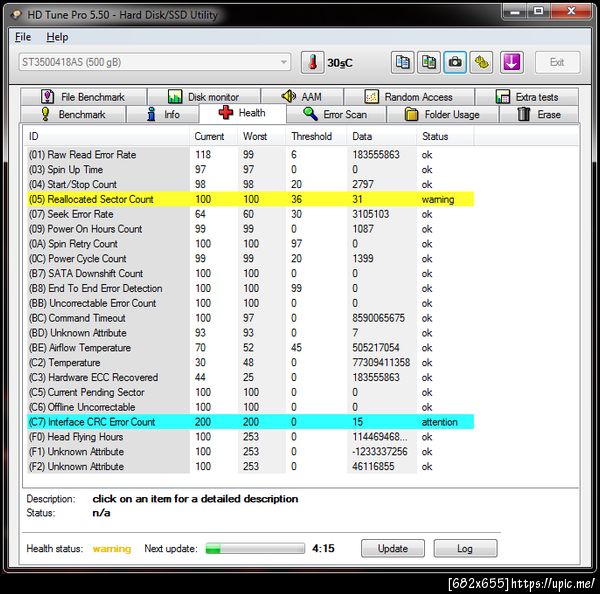Click the Status column header
This screenshot has width=600, height=594.
[x=445, y=136]
